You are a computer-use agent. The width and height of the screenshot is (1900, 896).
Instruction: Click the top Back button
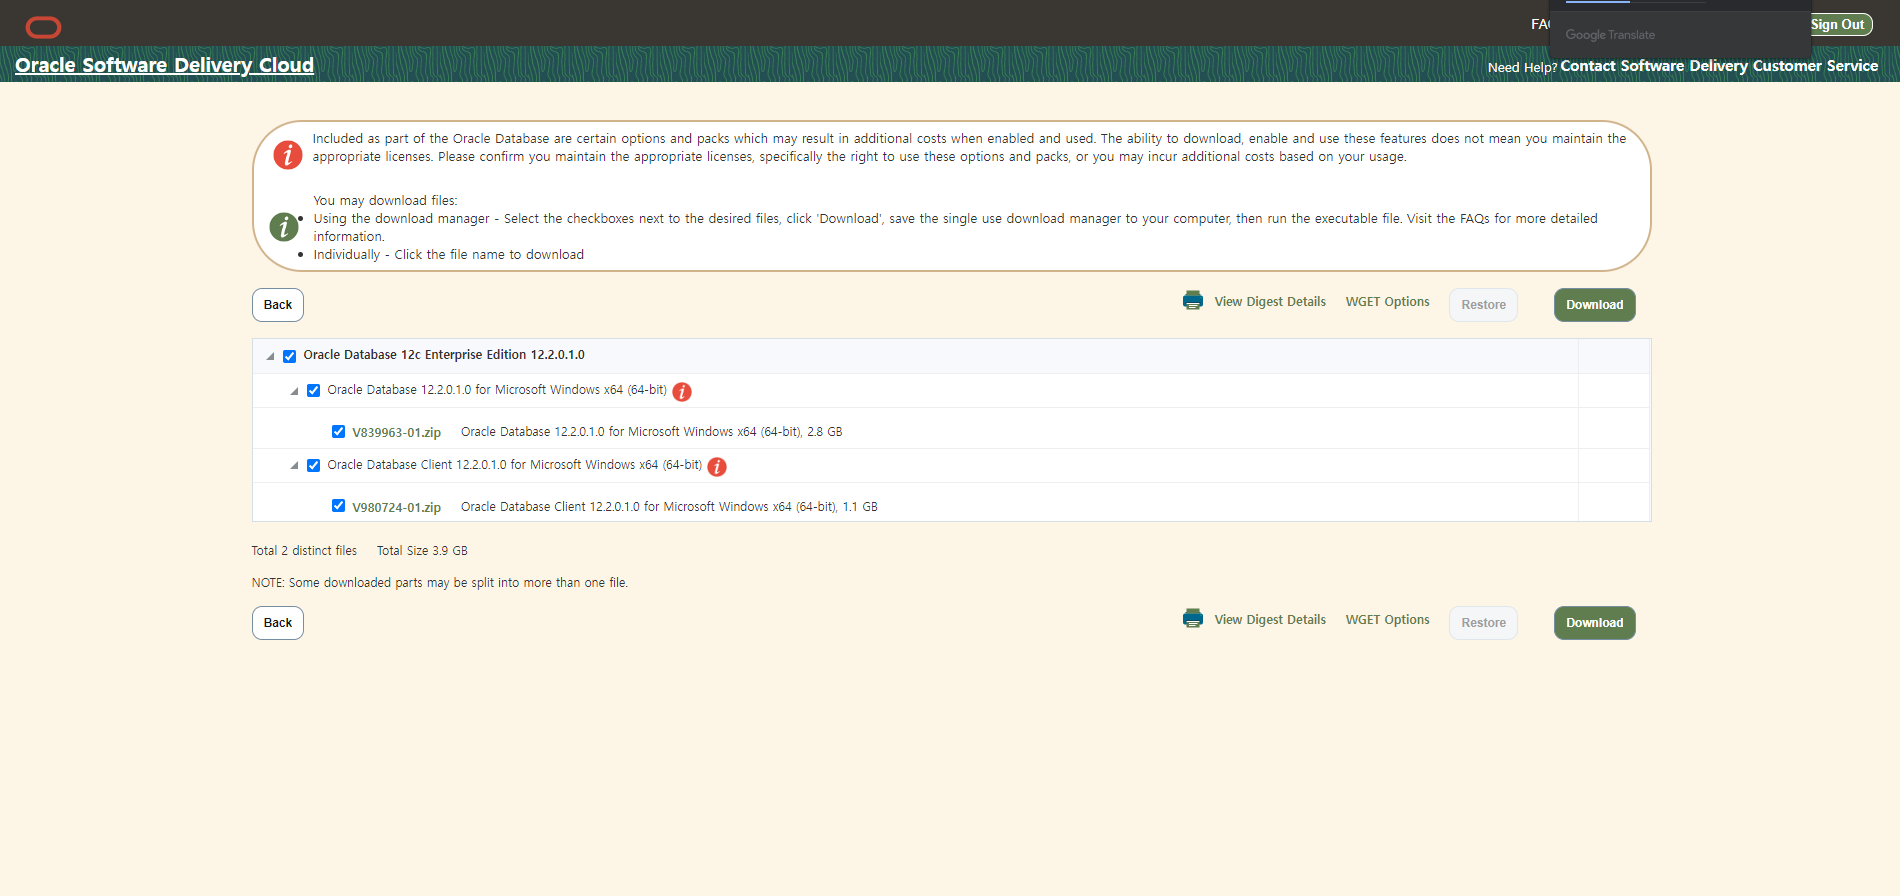coord(278,305)
